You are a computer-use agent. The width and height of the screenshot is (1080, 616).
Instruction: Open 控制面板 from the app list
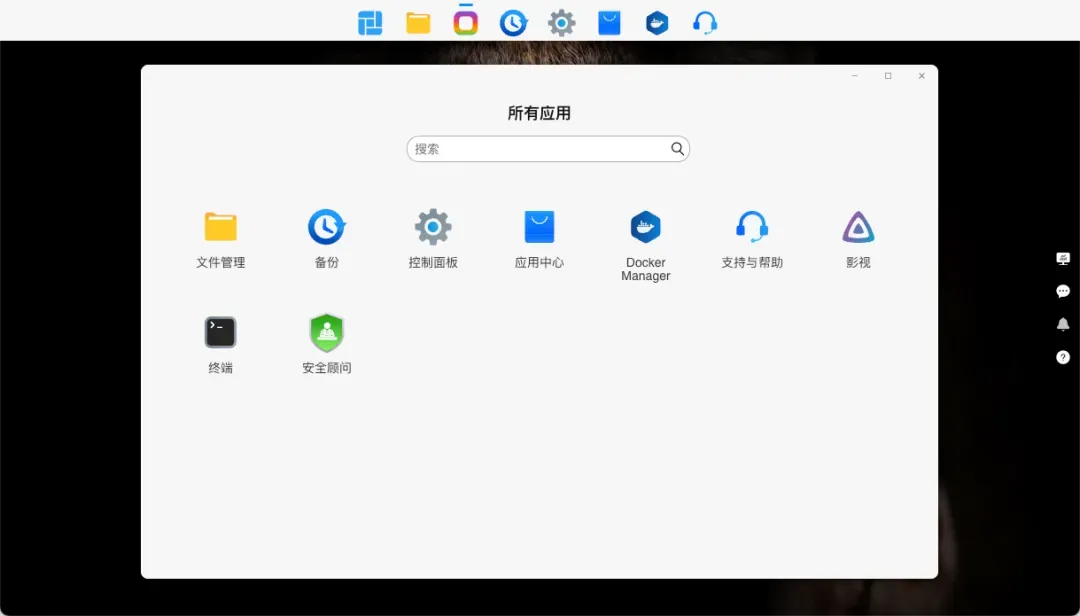[433, 228]
